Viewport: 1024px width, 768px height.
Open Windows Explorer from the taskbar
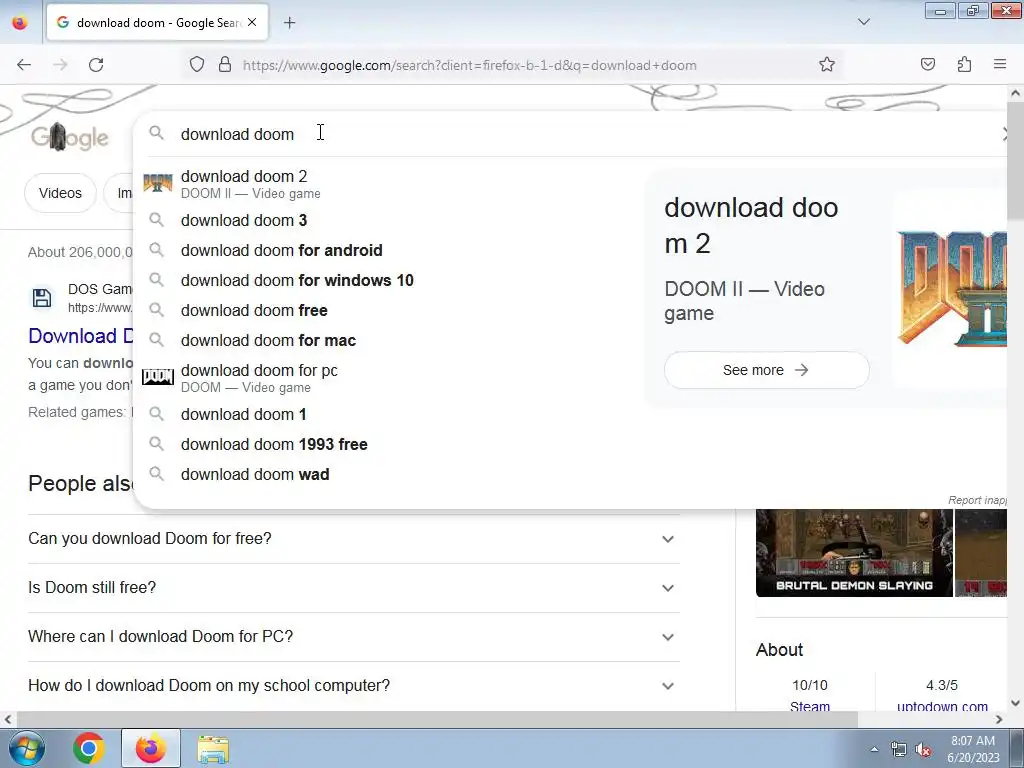213,748
